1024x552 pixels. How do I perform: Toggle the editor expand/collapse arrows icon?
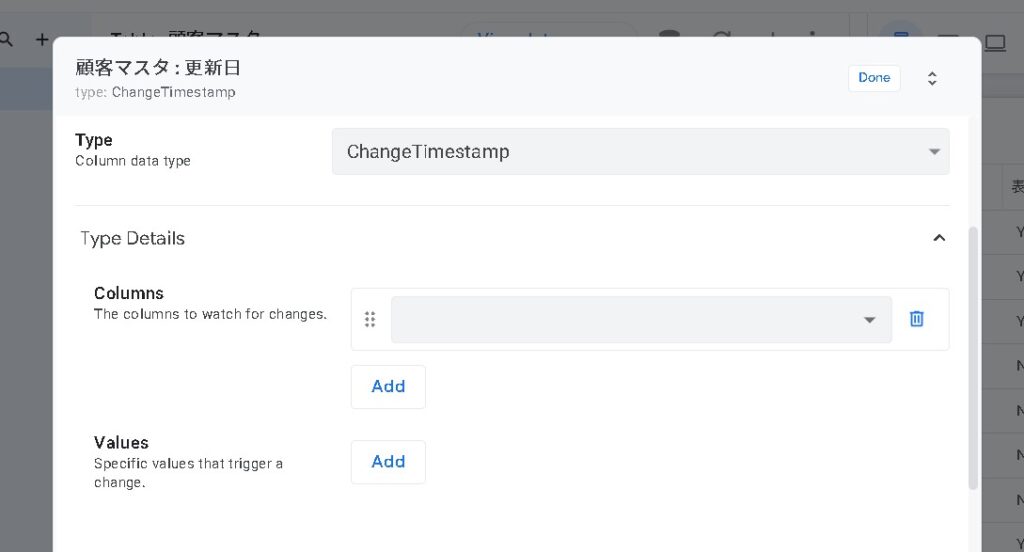pos(932,78)
